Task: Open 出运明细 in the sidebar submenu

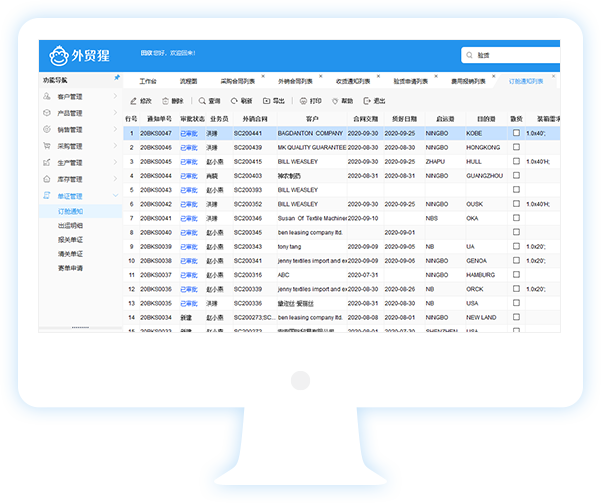Action: [70, 225]
